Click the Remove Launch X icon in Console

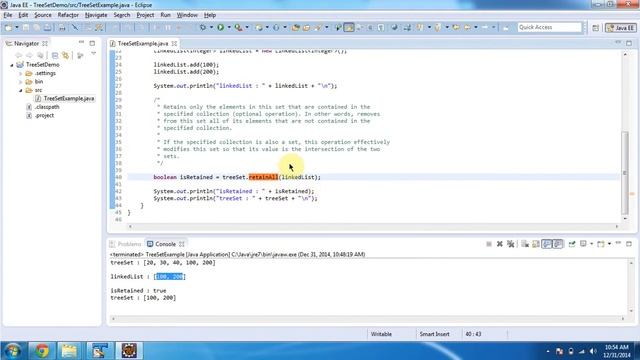coord(500,244)
